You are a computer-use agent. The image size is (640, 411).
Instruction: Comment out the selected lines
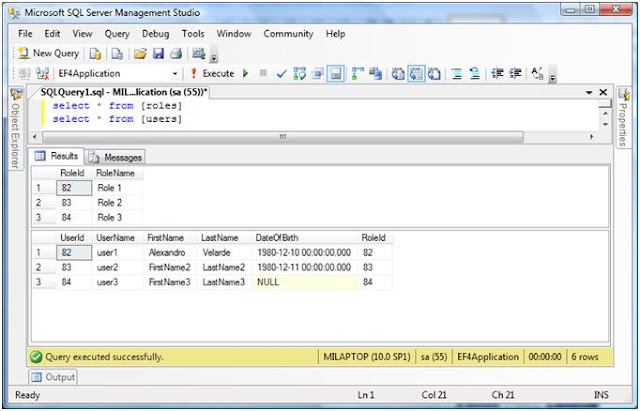457,74
